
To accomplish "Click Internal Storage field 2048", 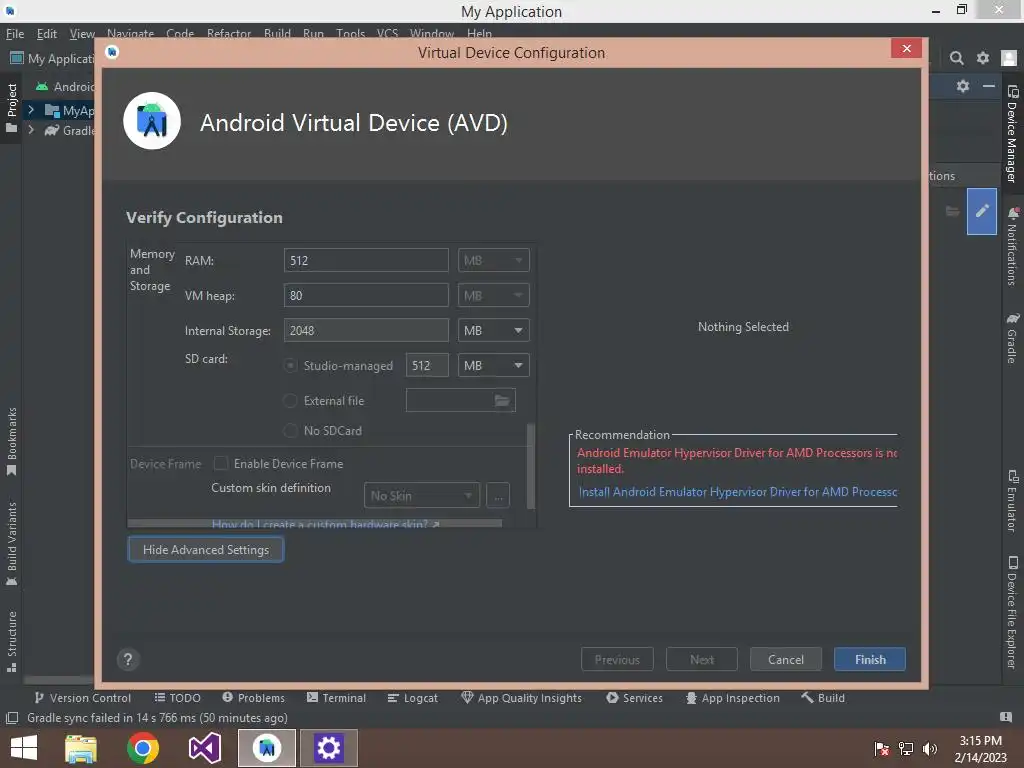I will click(366, 330).
